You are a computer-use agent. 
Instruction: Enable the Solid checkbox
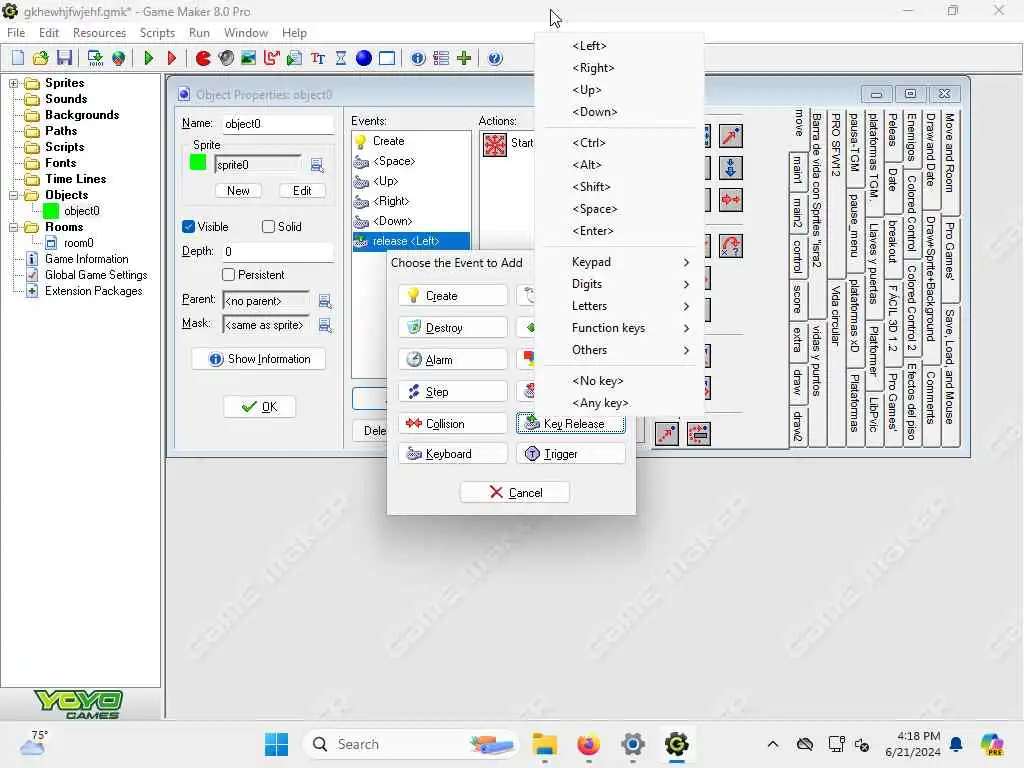tap(268, 227)
